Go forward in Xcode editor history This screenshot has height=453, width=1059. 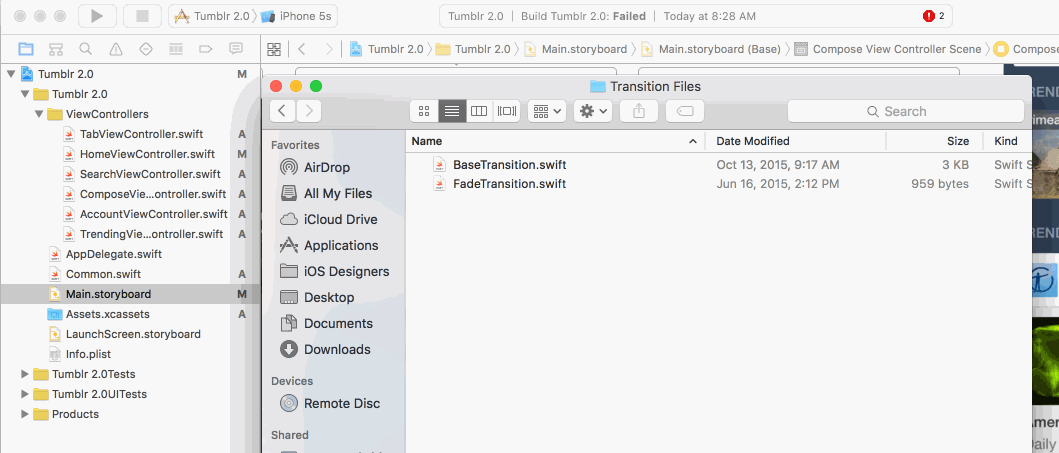[329, 49]
